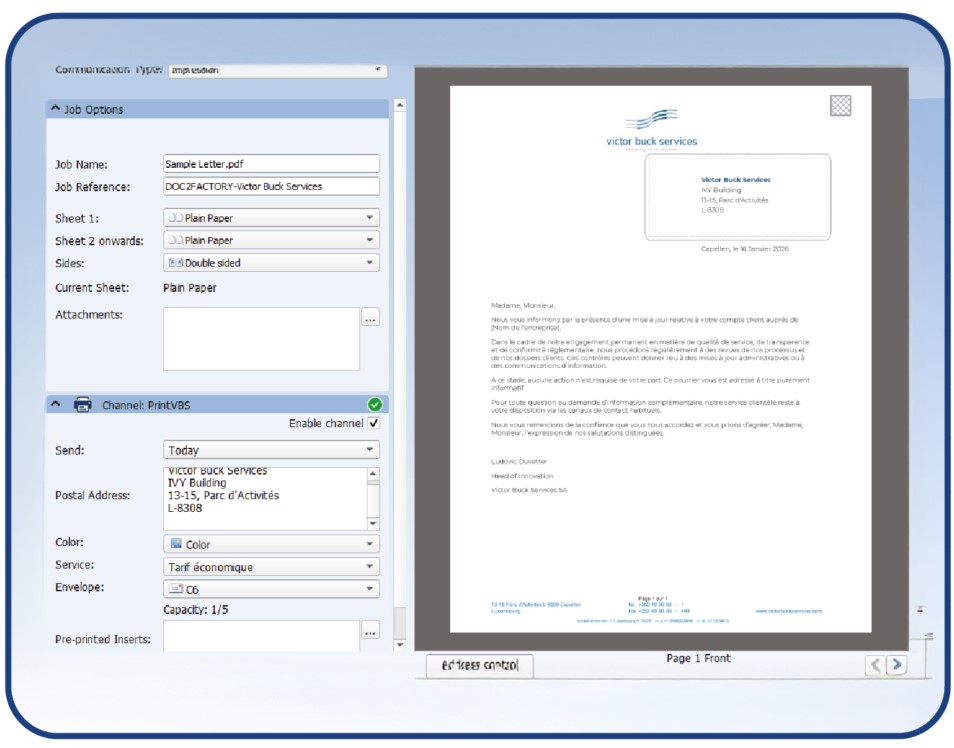Click the Victor Buck Services logo in preview
The width and height of the screenshot is (954, 748).
(x=651, y=128)
